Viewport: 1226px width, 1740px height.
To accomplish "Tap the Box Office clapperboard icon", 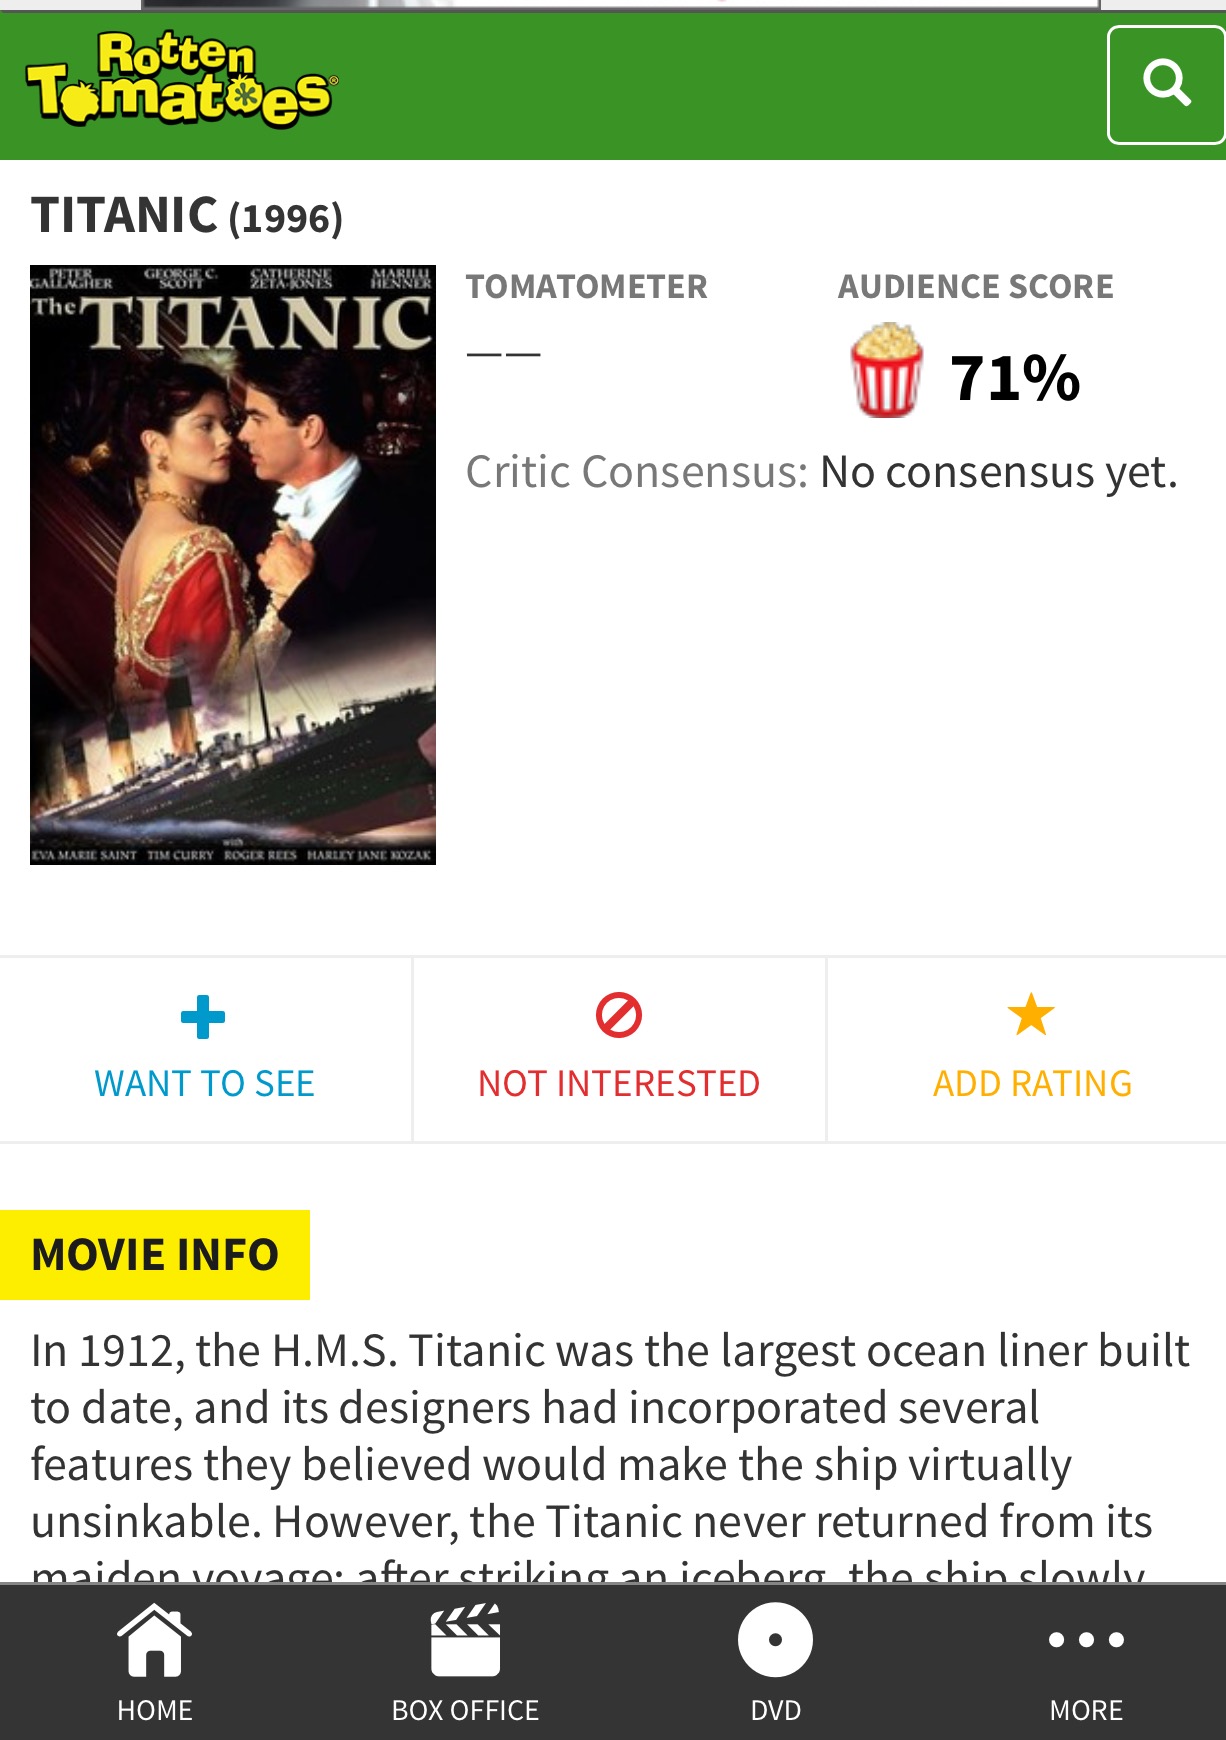I will coord(465,1641).
